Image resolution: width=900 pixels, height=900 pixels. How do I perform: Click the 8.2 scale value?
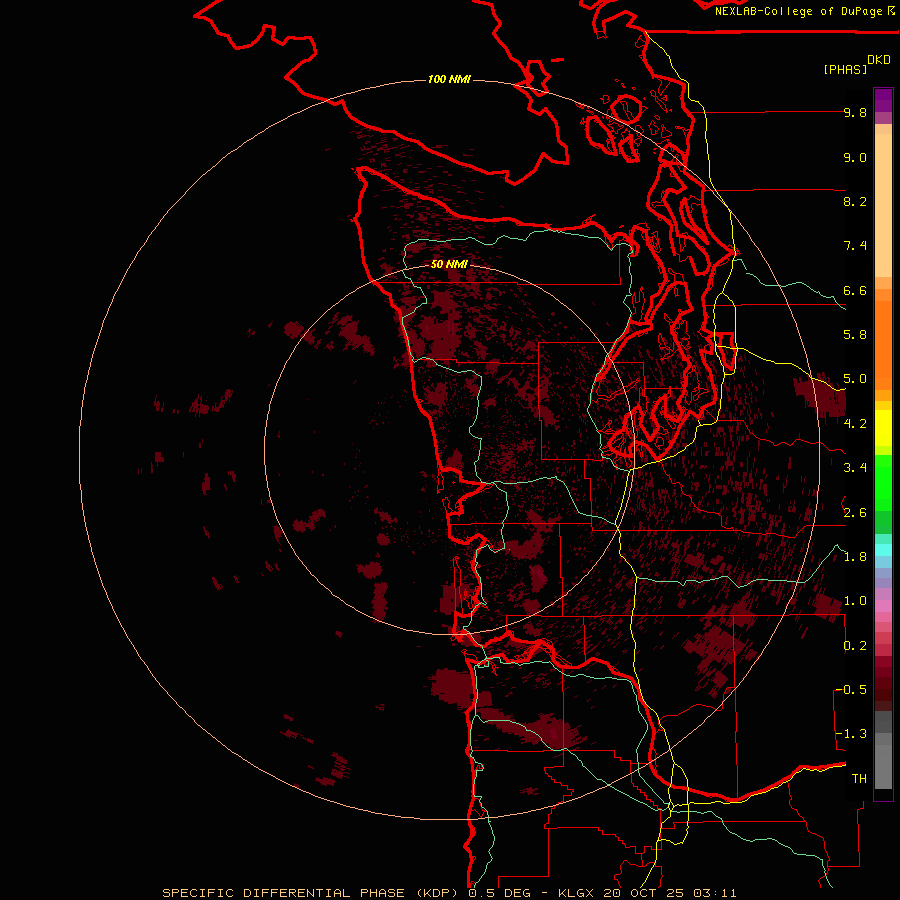click(855, 201)
